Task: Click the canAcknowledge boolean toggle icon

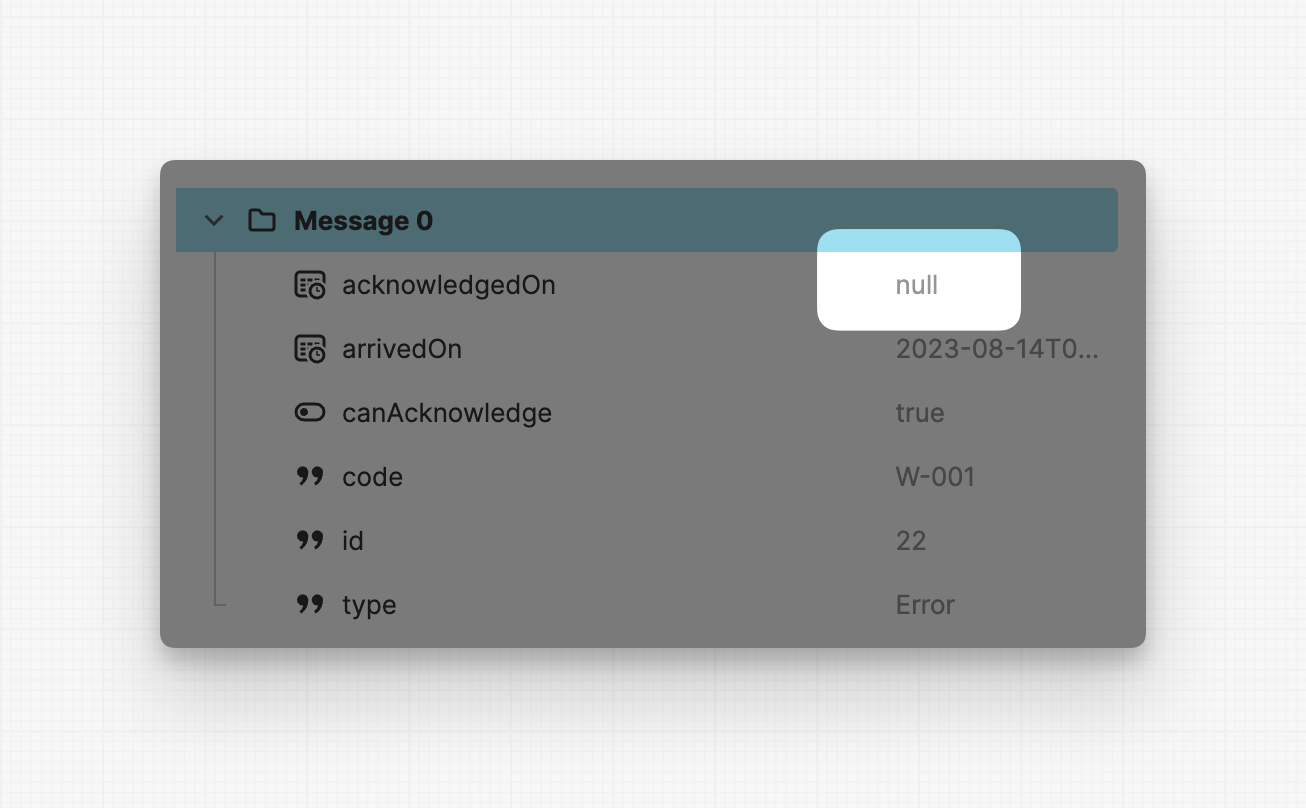Action: [310, 412]
